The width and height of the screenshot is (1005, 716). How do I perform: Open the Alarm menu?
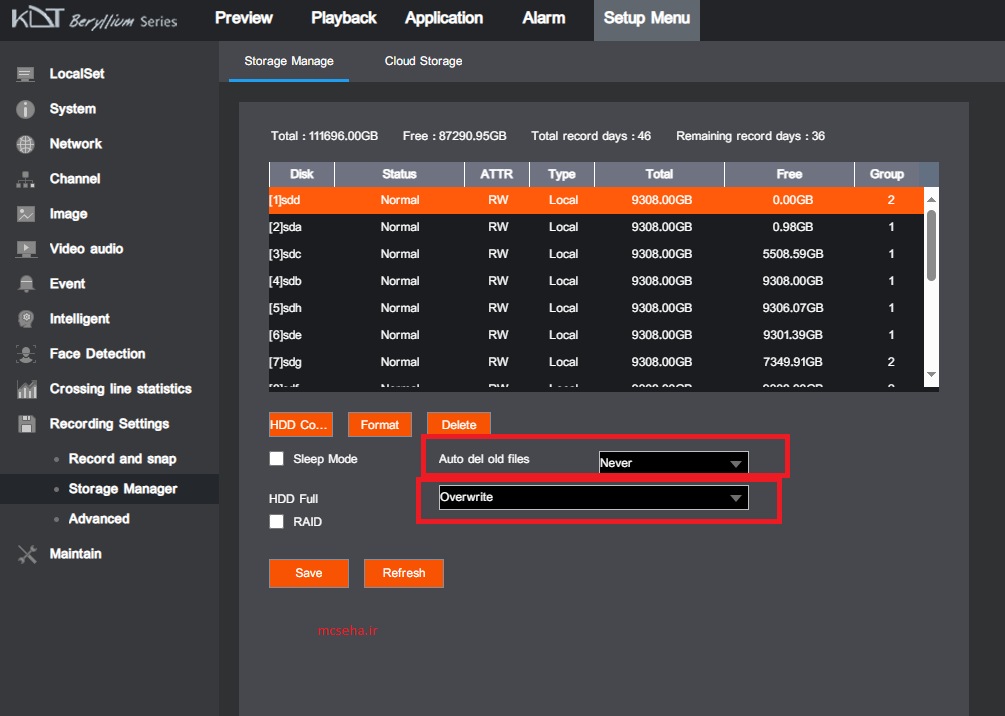[x=544, y=18]
